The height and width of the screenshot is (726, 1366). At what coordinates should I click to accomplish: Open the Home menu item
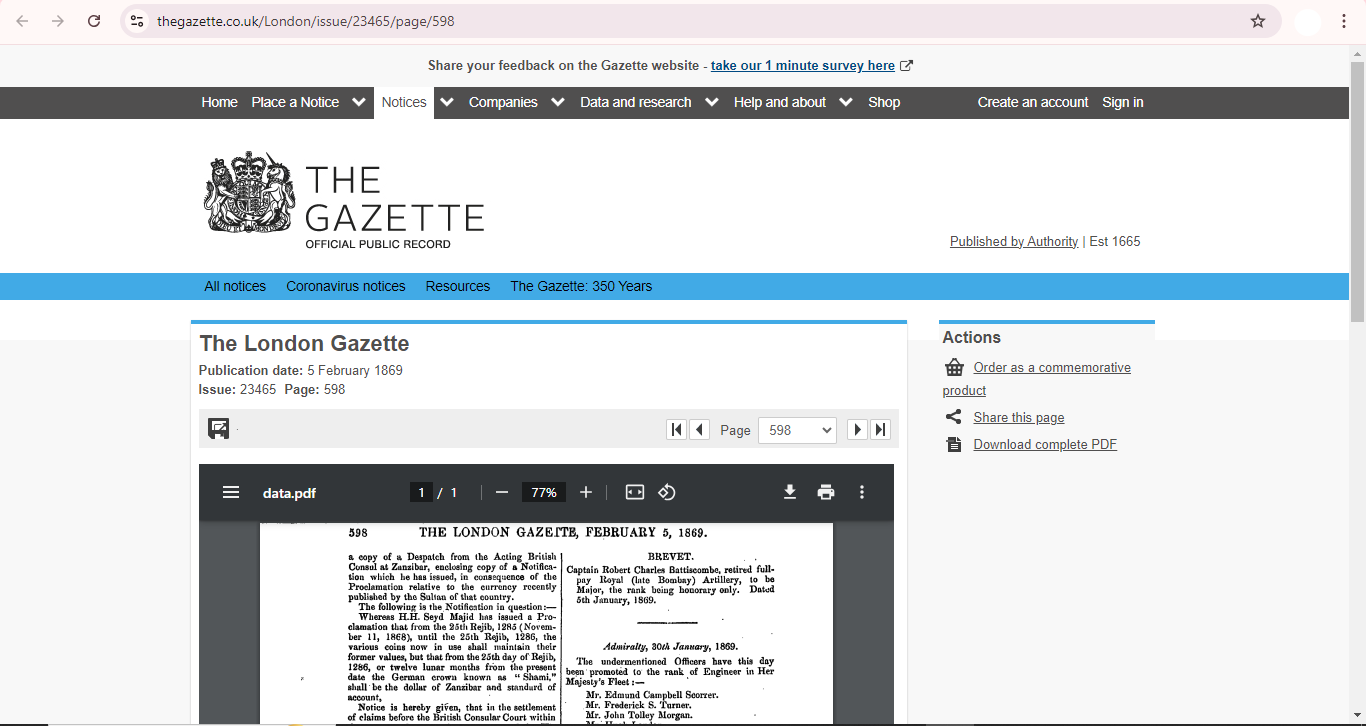(219, 102)
